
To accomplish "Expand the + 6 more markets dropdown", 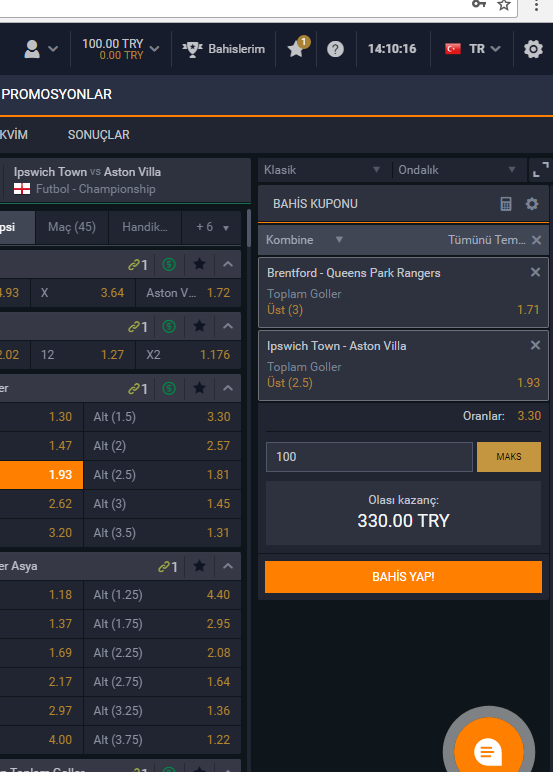I will [212, 227].
